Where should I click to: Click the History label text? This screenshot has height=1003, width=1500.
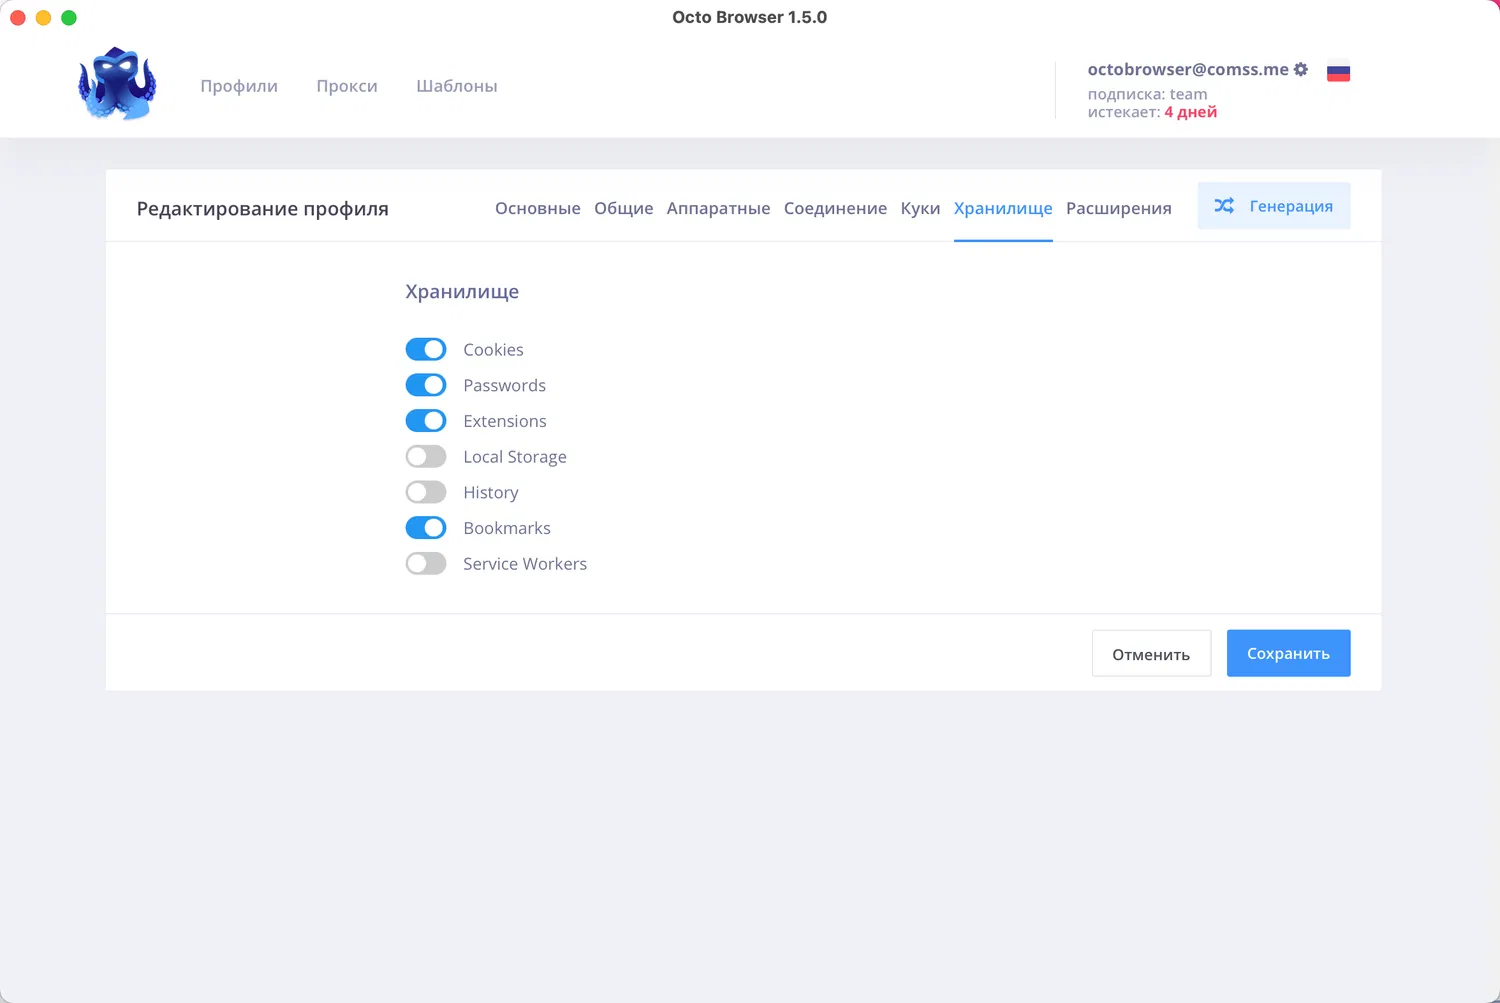[x=491, y=493]
